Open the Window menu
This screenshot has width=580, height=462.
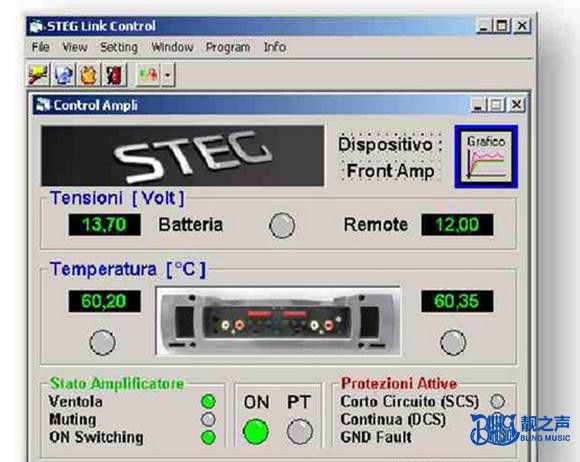click(172, 47)
